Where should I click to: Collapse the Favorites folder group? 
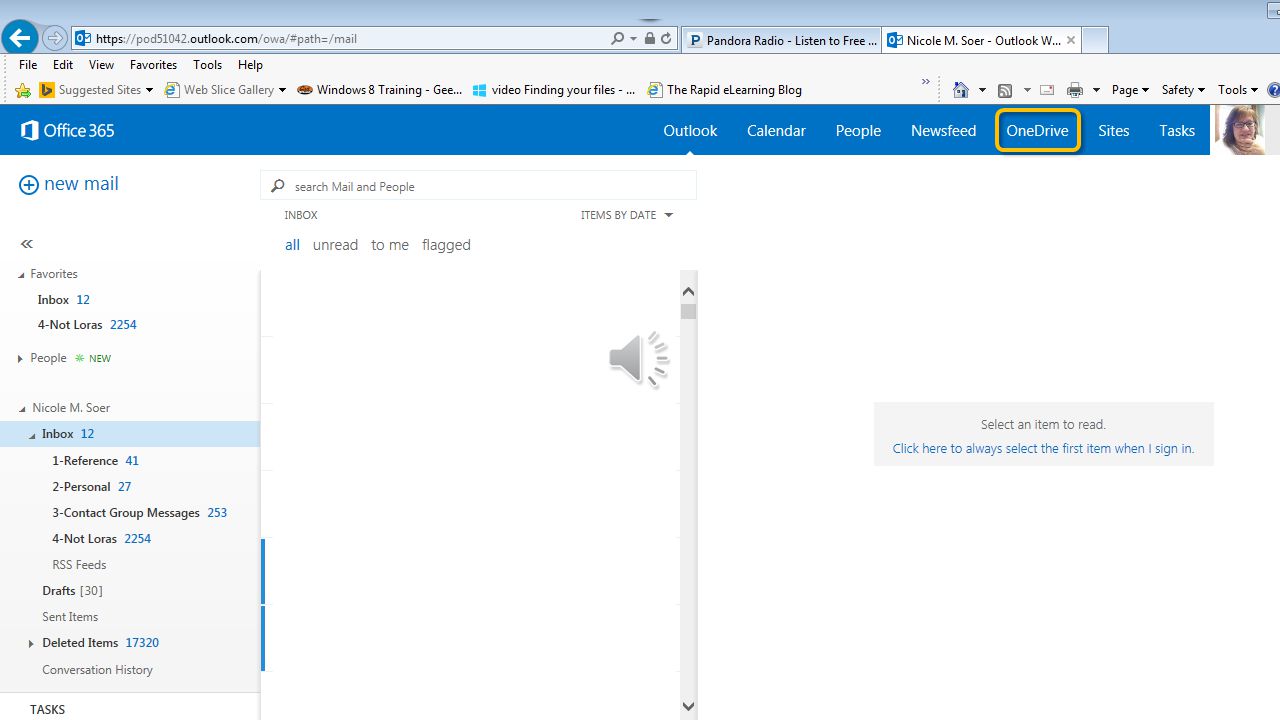(x=21, y=275)
